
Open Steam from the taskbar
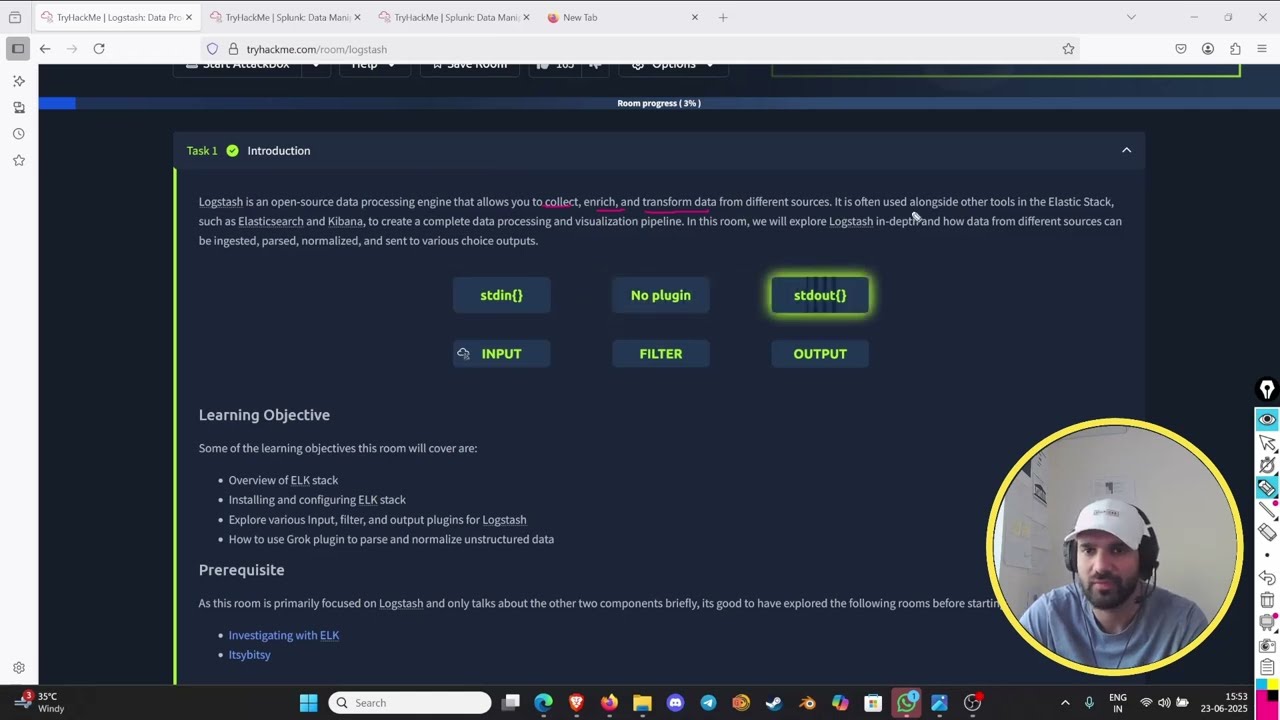pyautogui.click(x=774, y=702)
